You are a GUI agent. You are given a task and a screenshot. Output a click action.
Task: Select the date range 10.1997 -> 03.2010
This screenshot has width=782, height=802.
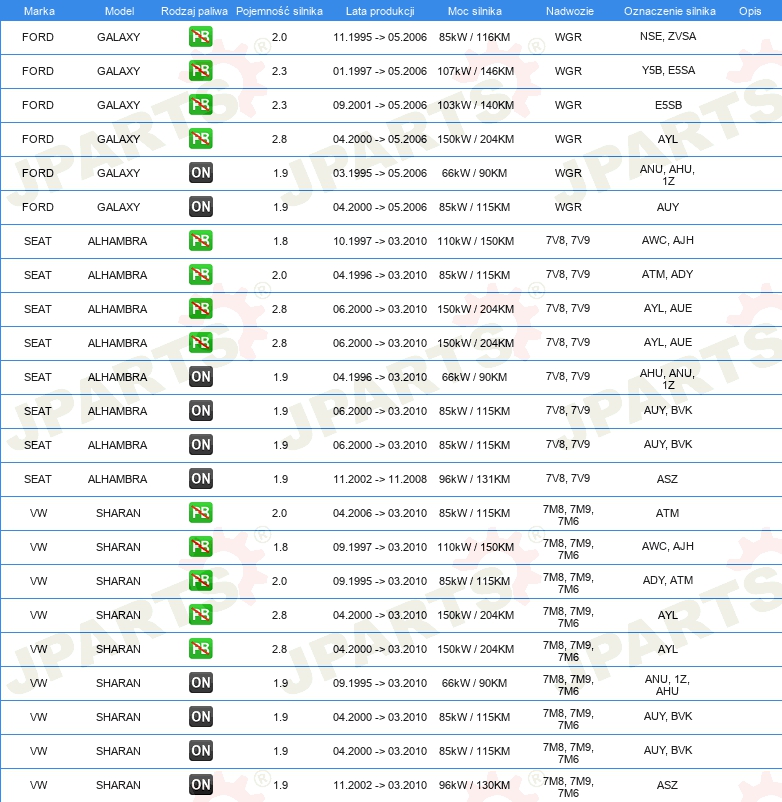click(x=380, y=241)
